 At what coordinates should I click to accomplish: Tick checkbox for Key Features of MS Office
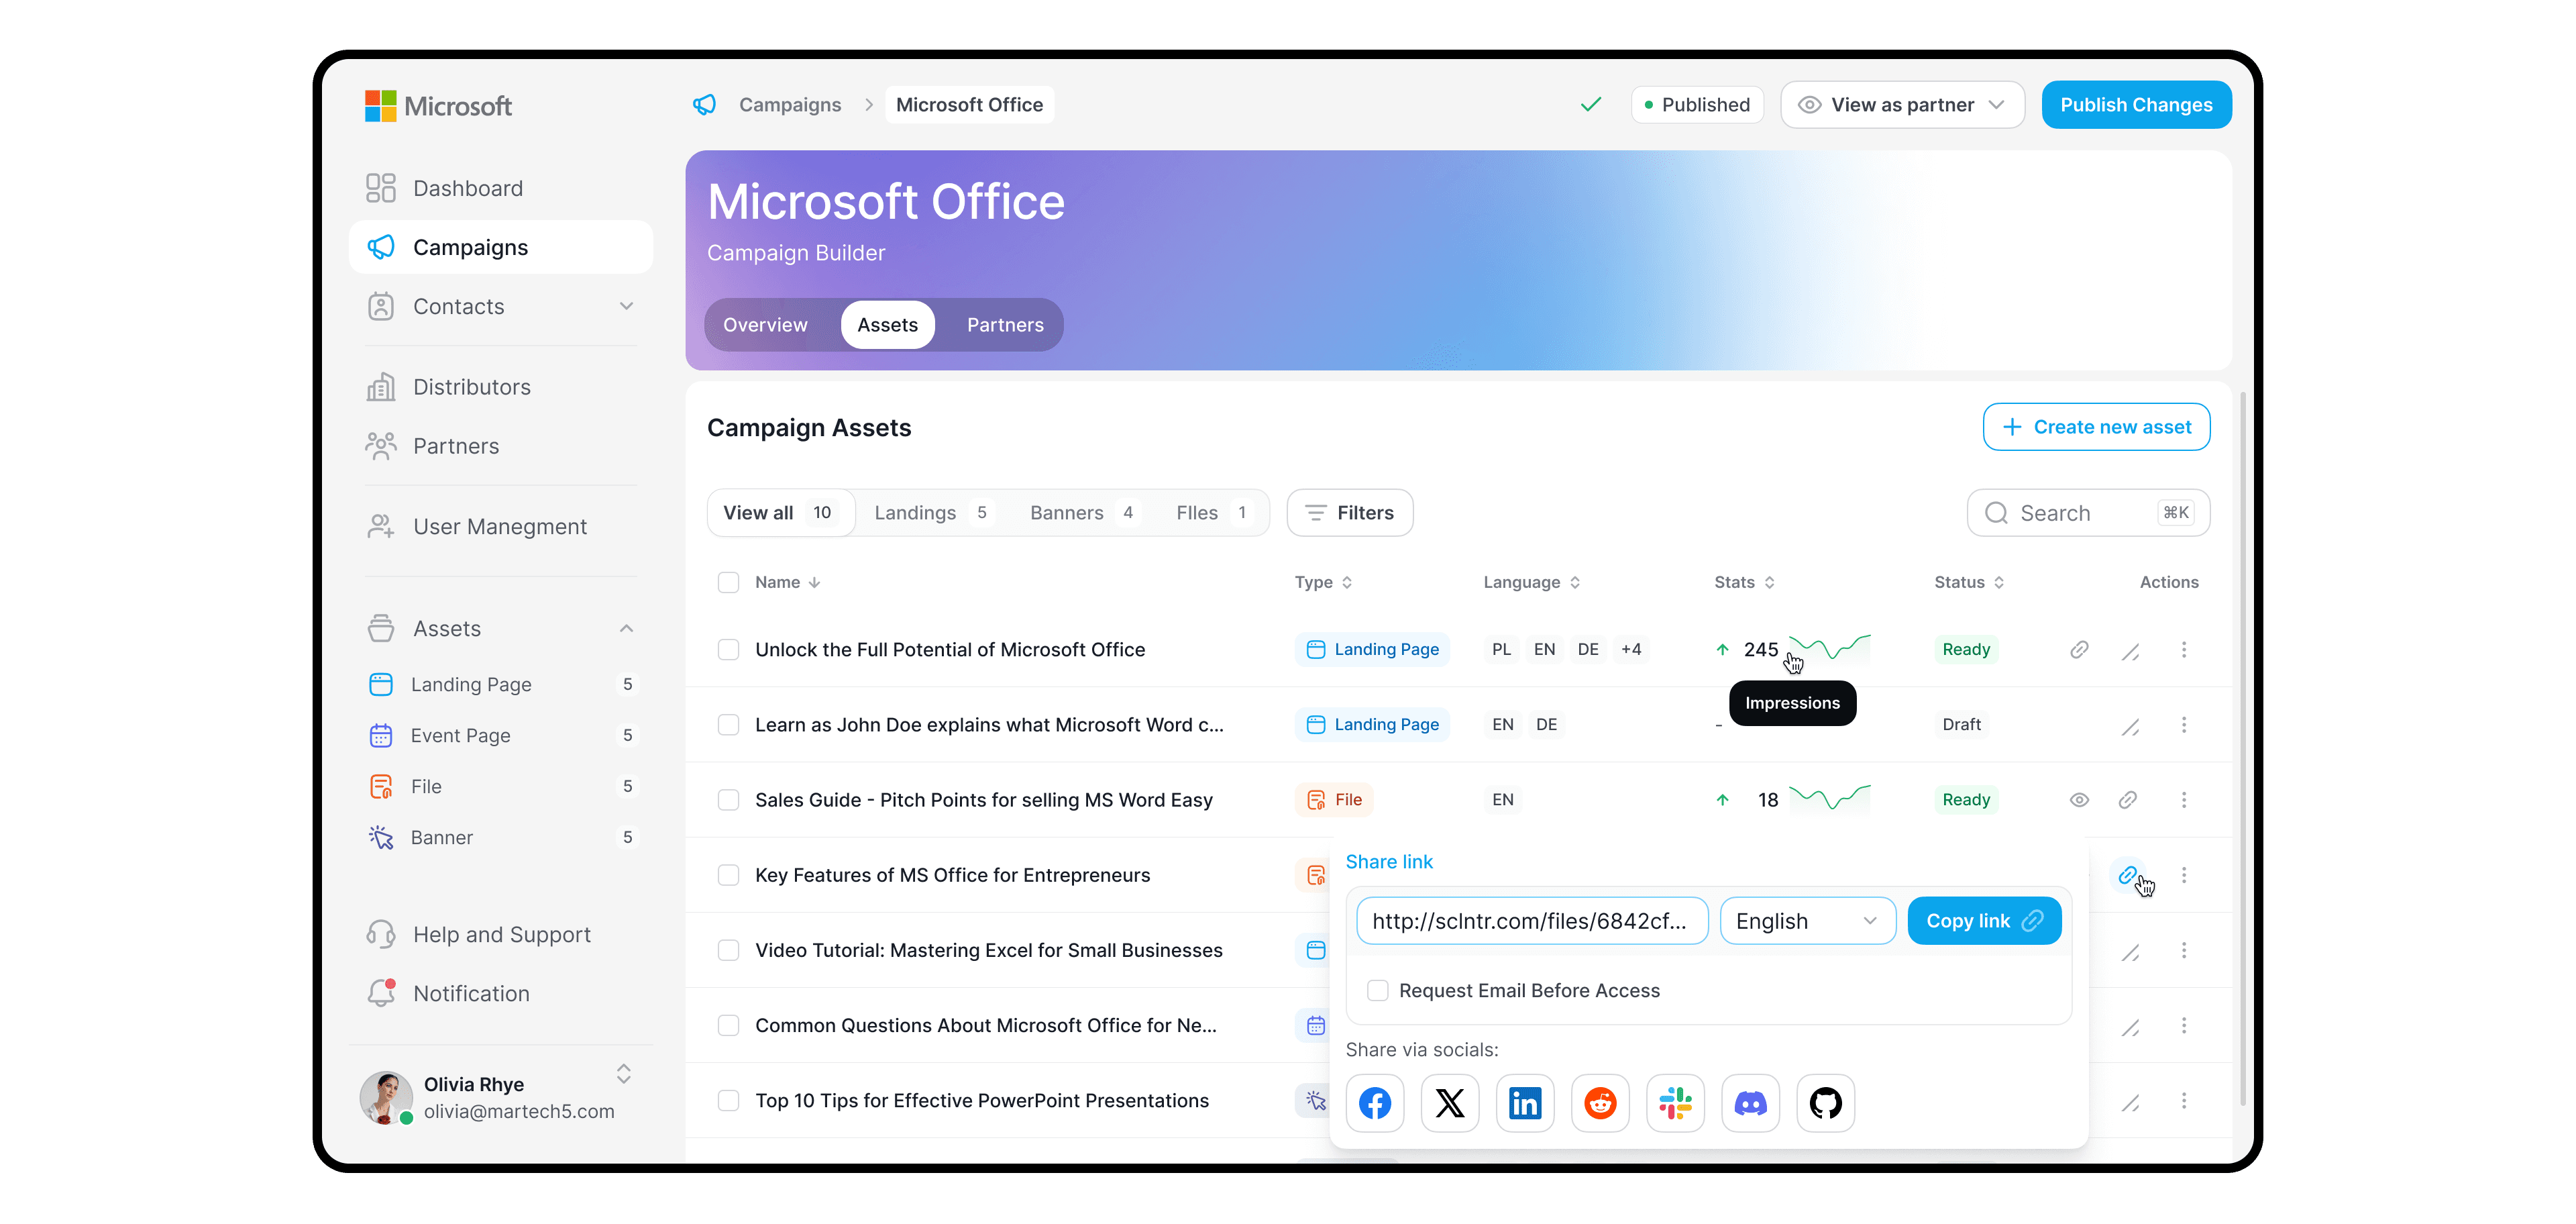[x=728, y=875]
